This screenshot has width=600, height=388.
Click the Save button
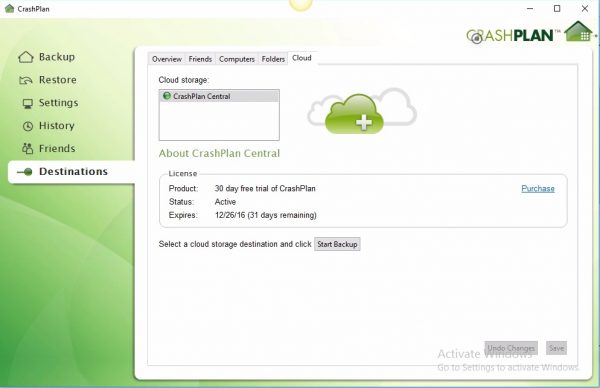coord(556,348)
